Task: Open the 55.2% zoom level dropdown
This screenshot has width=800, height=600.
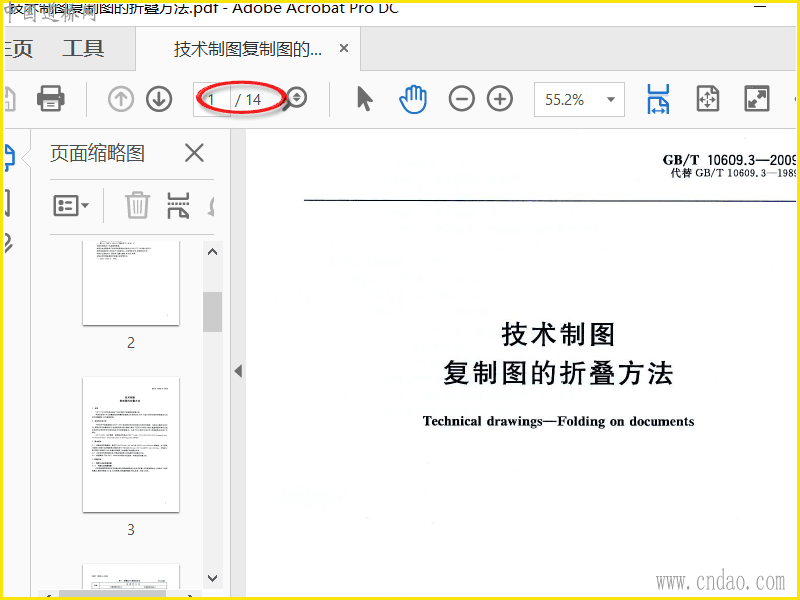Action: pyautogui.click(x=579, y=99)
